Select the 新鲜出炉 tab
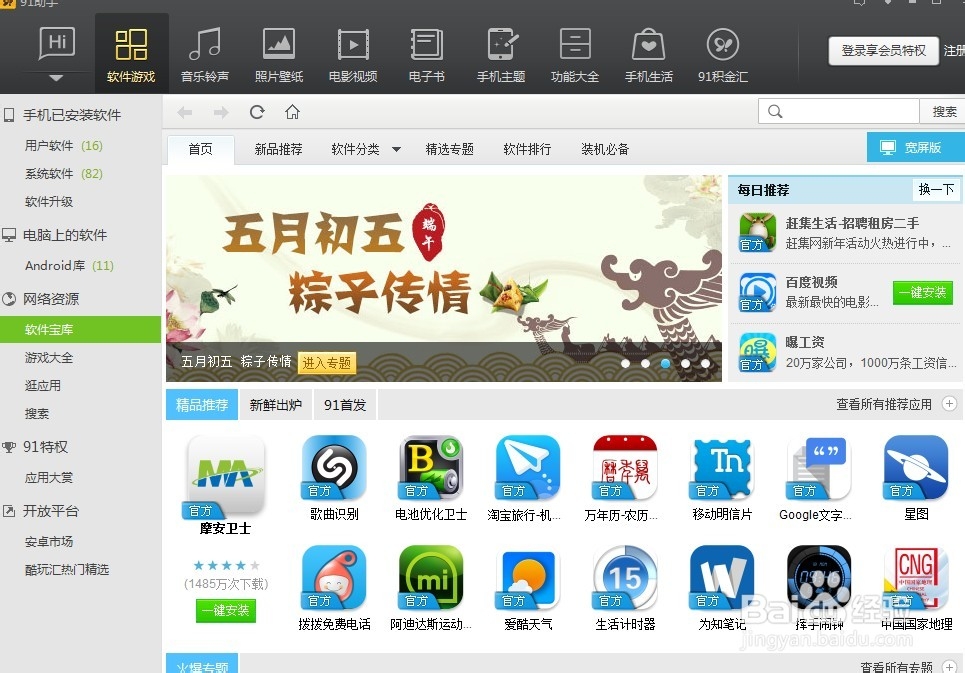965x673 pixels. click(276, 405)
